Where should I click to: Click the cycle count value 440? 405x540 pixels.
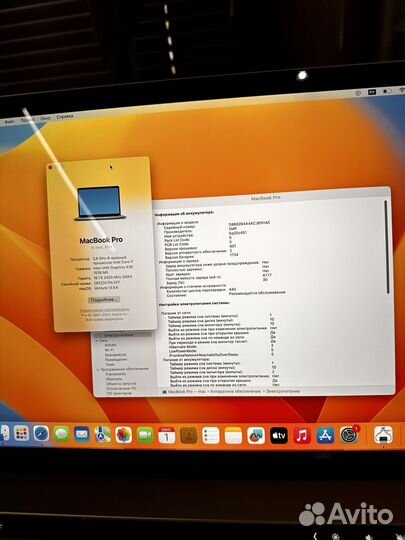click(232, 290)
